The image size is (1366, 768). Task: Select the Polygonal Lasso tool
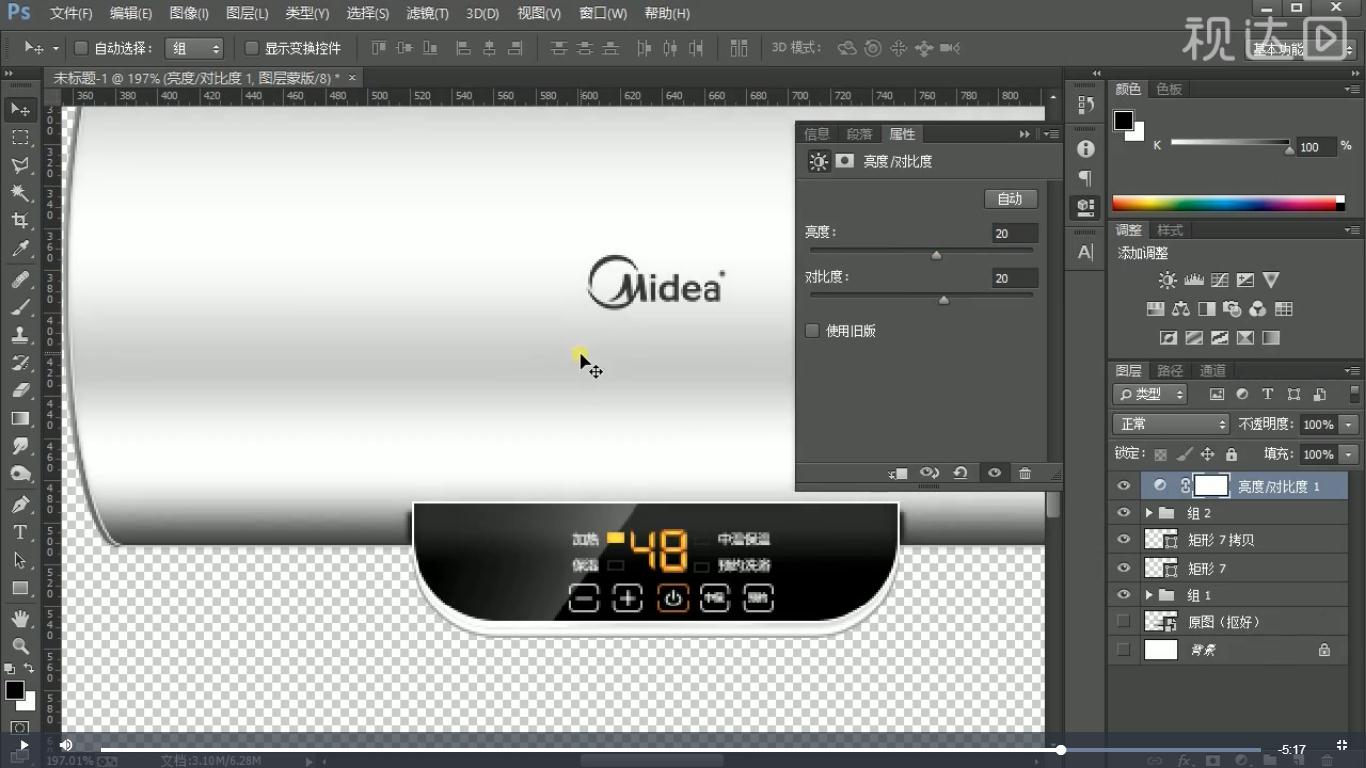click(x=20, y=165)
